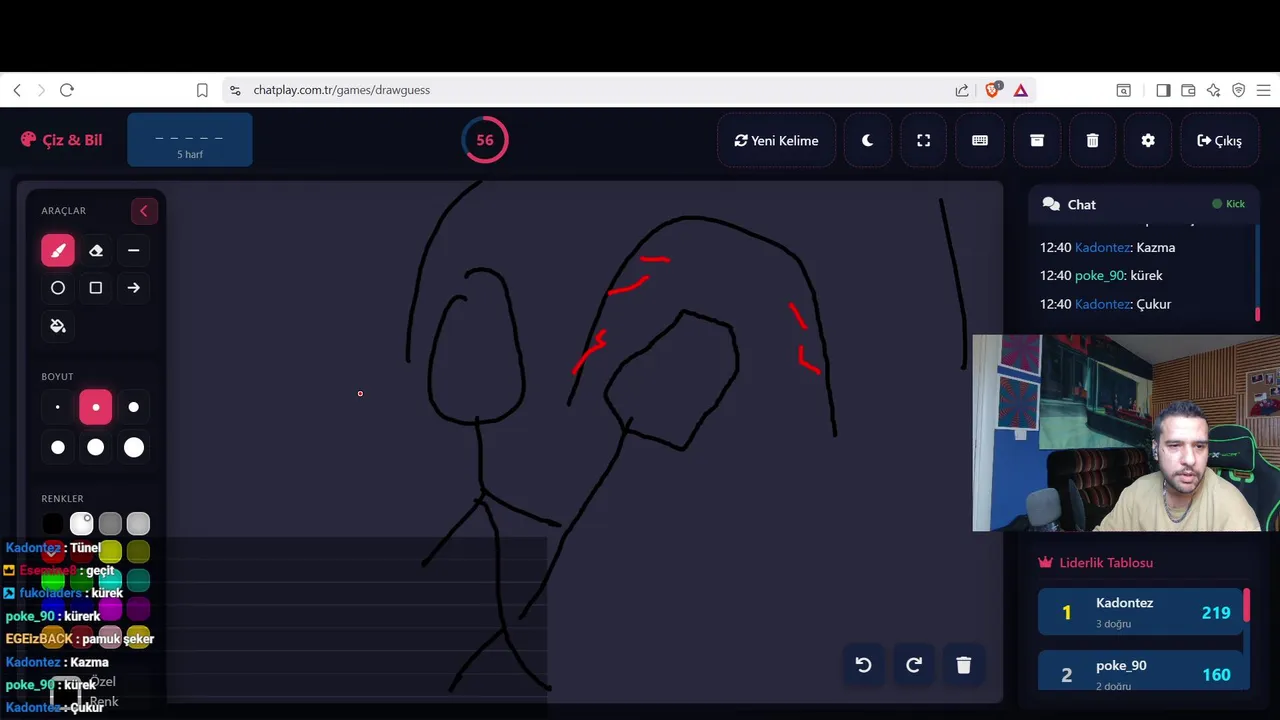Open Leo AI sparkle icon
The height and width of the screenshot is (720, 1280).
pyautogui.click(x=1213, y=90)
